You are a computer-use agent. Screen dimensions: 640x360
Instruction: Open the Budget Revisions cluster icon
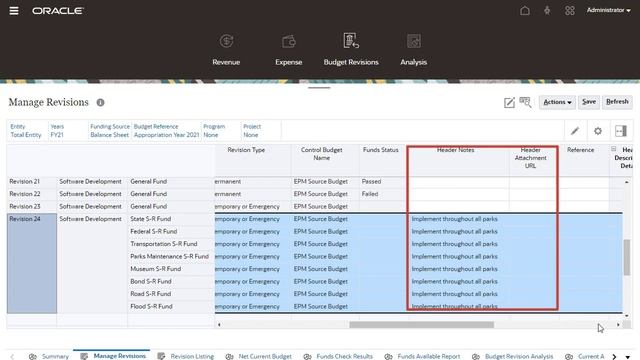(x=351, y=50)
